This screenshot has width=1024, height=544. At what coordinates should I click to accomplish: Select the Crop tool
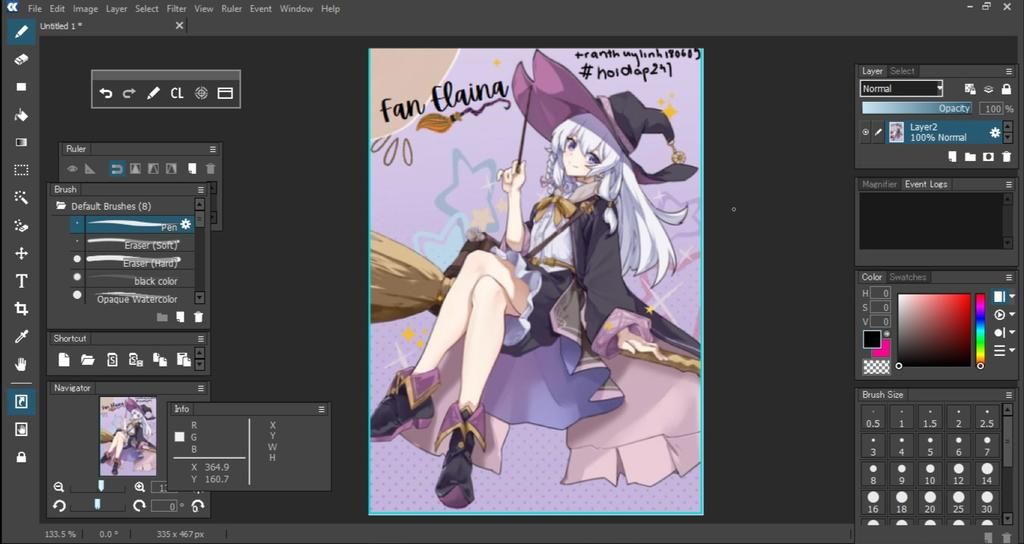click(x=21, y=309)
